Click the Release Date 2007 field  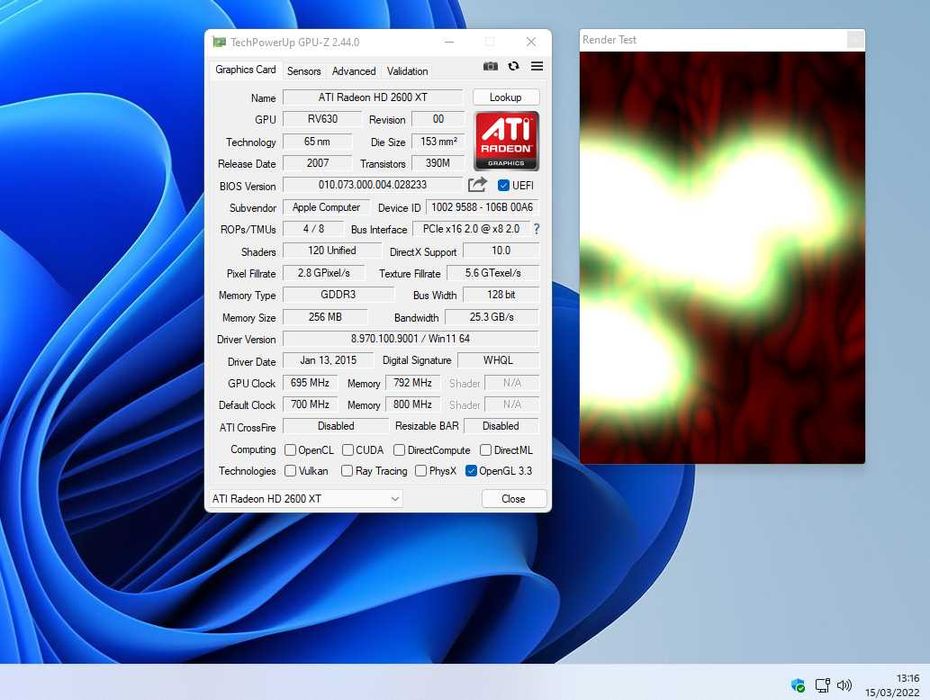[x=317, y=163]
